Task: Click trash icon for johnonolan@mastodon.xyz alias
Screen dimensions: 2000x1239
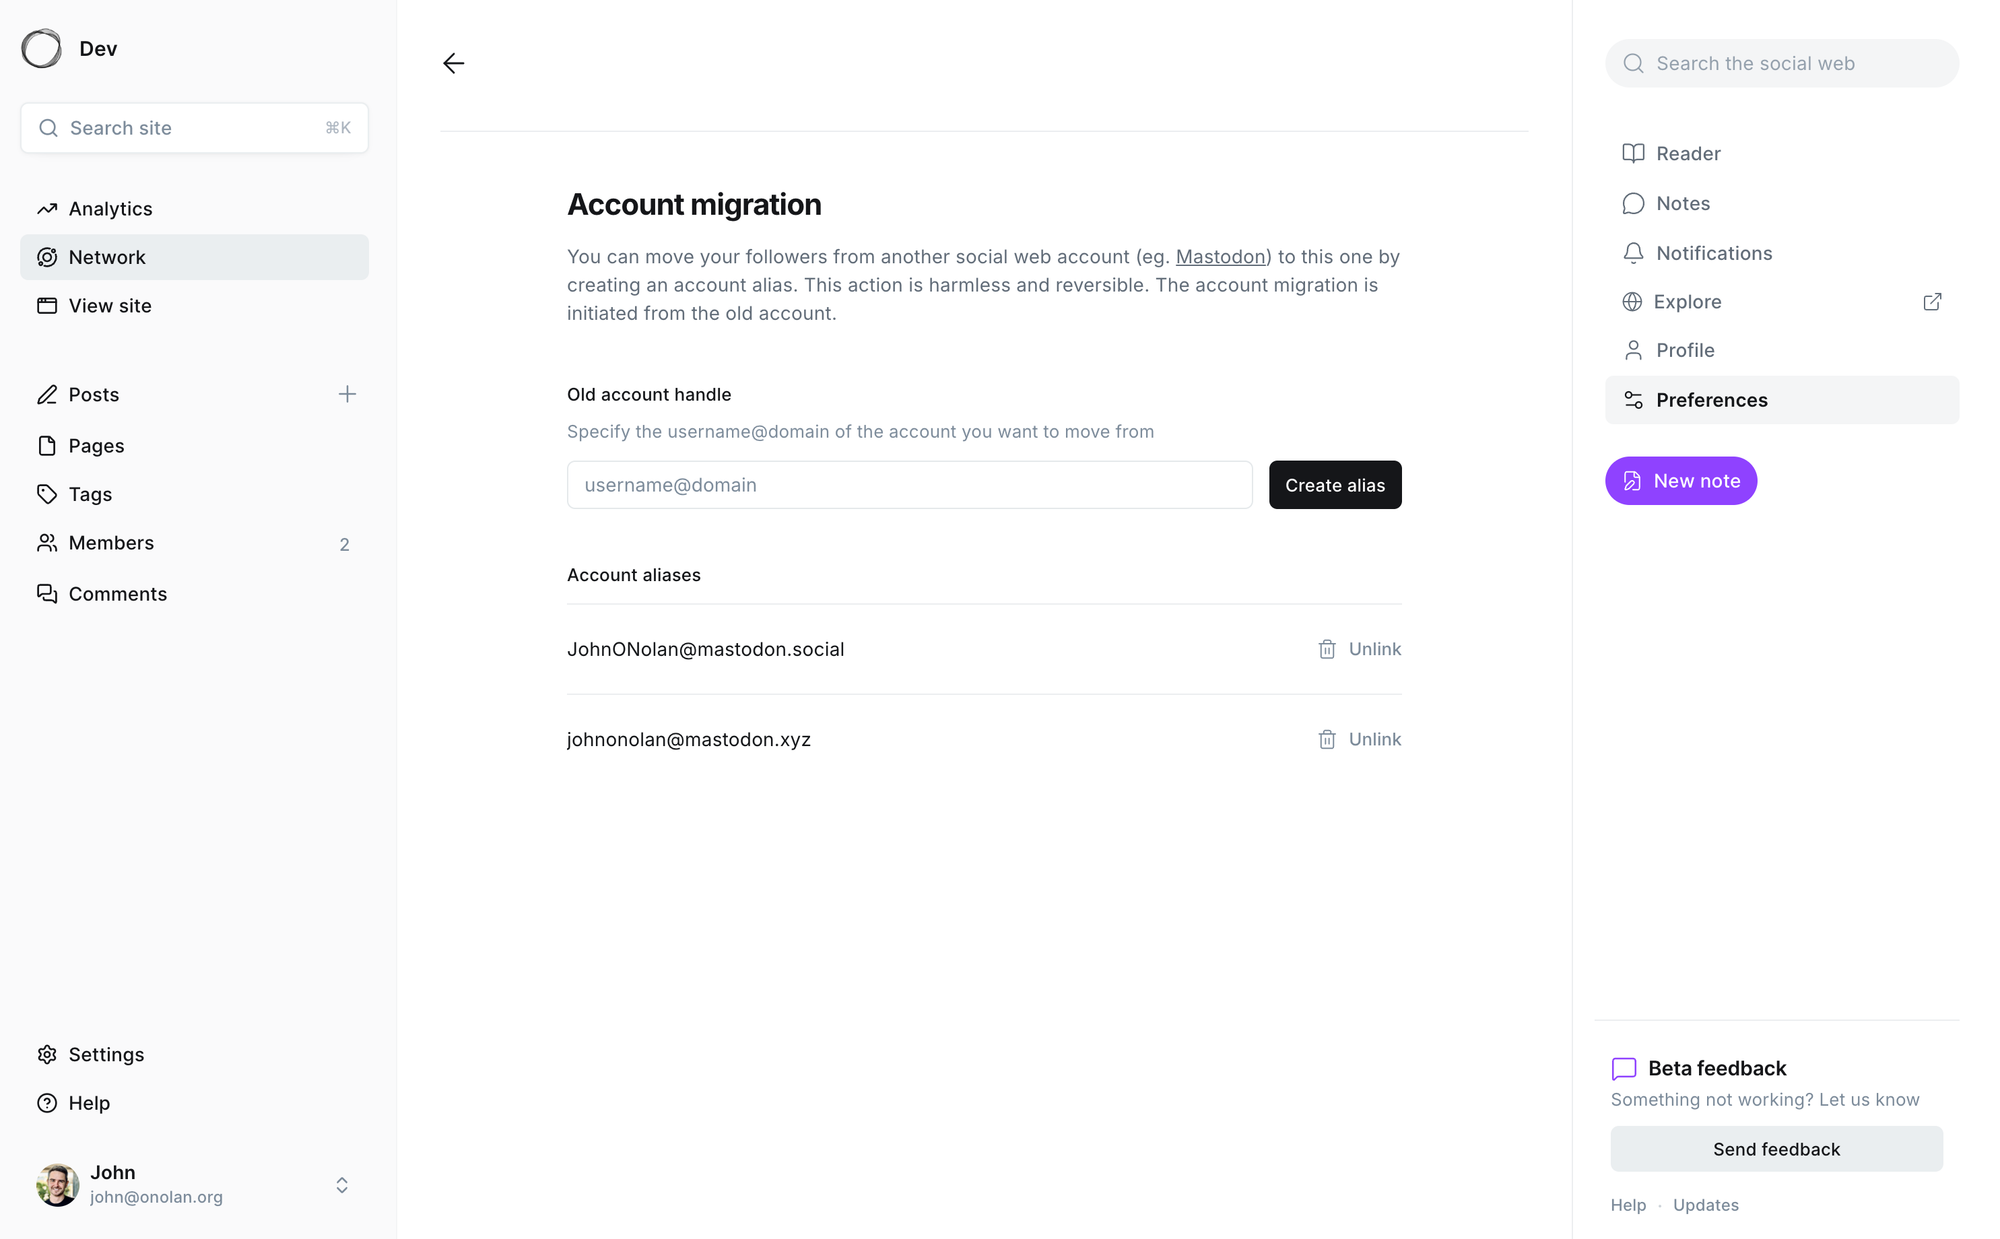Action: click(x=1327, y=739)
